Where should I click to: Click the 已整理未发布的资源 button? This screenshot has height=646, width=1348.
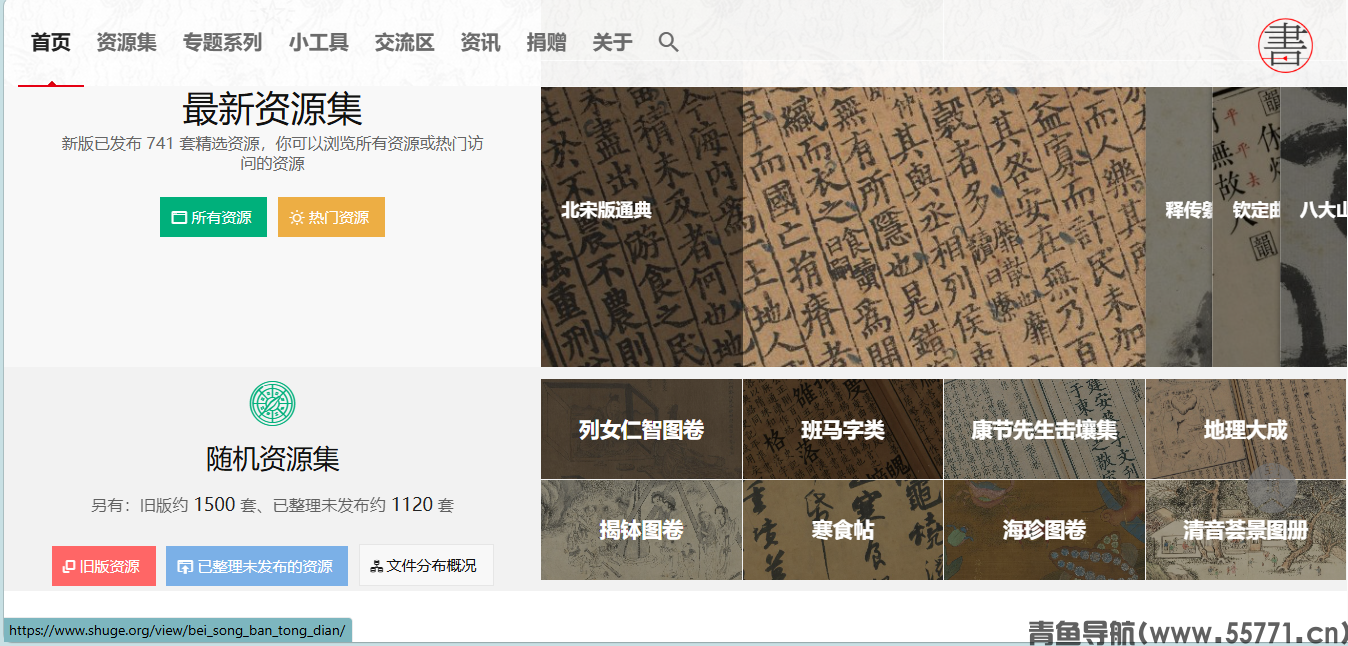point(257,566)
